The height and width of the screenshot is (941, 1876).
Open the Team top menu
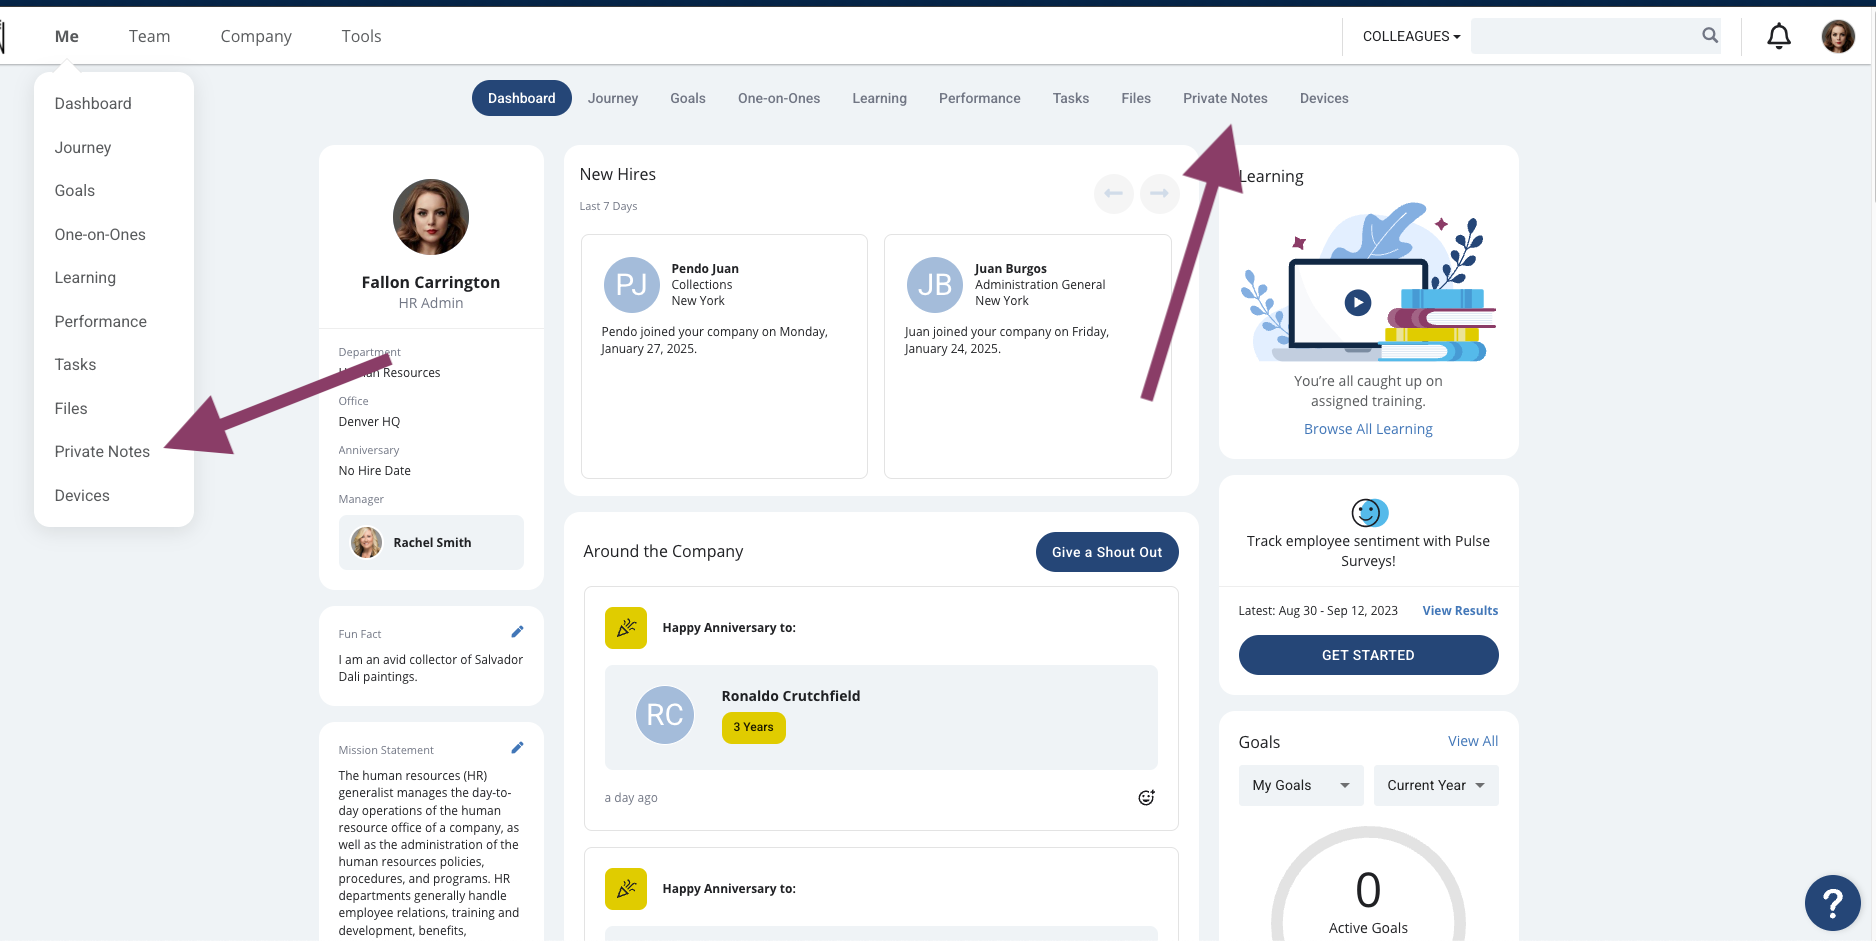tap(150, 36)
